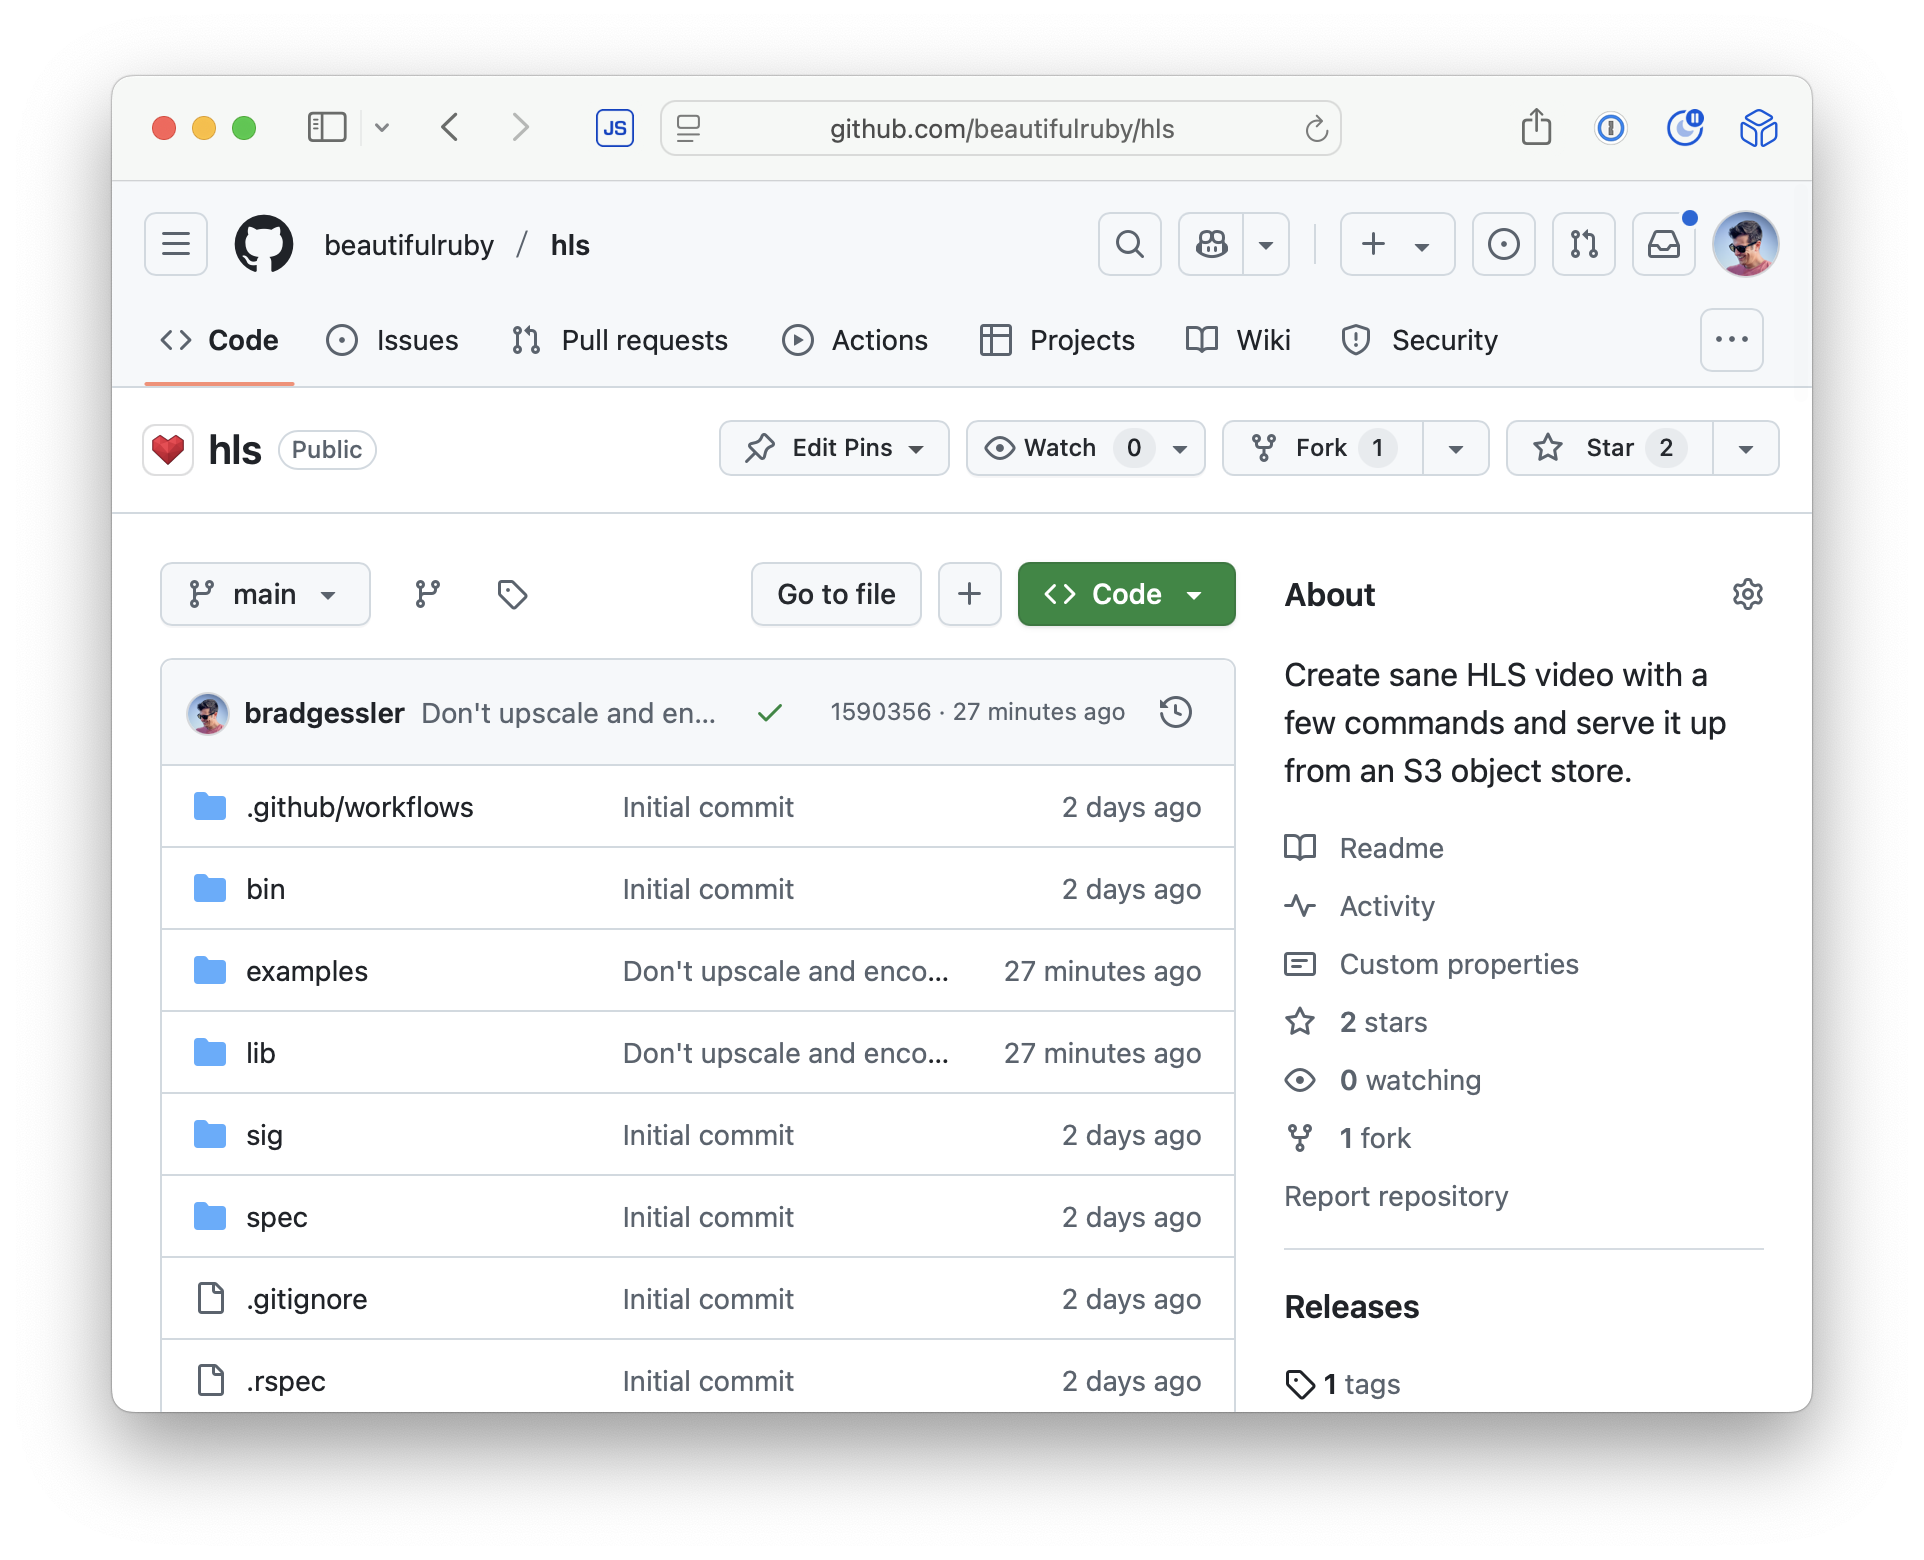Viewport: 1924px width, 1560px height.
Task: Open the create new plus dropdown
Action: [x=1397, y=244]
